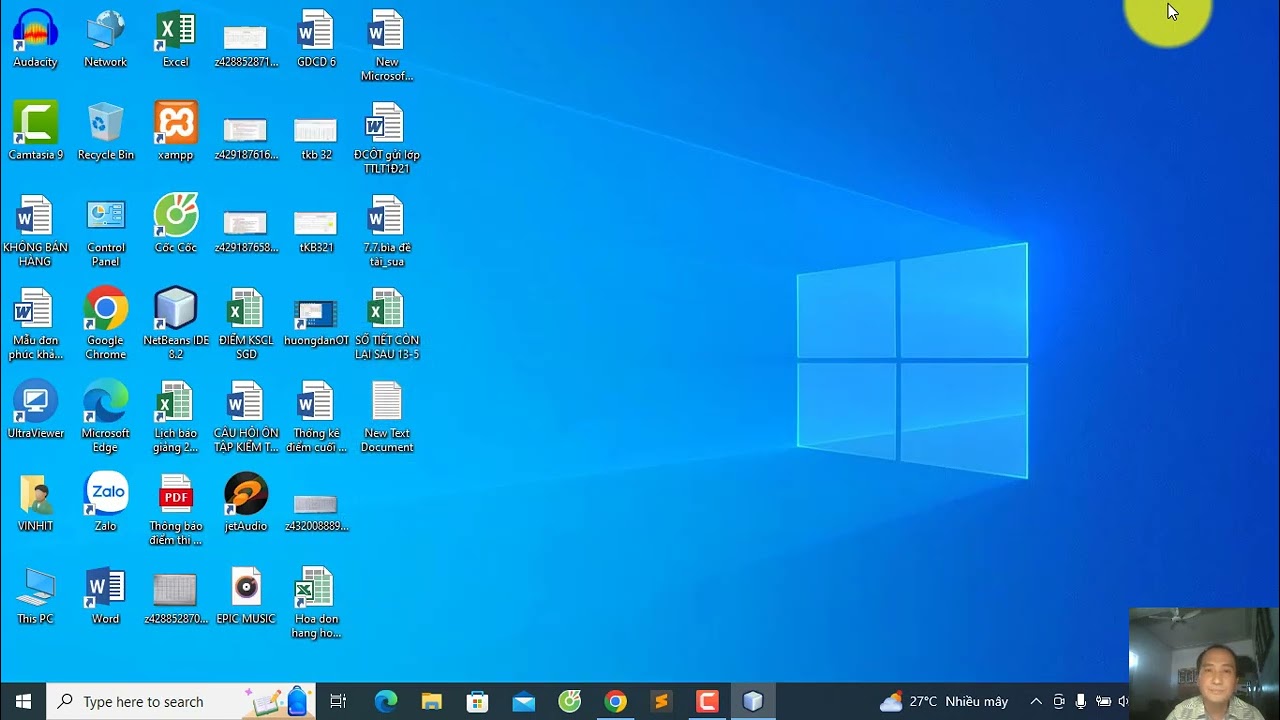Open Cốc Cốc browser from the taskbar

click(569, 701)
